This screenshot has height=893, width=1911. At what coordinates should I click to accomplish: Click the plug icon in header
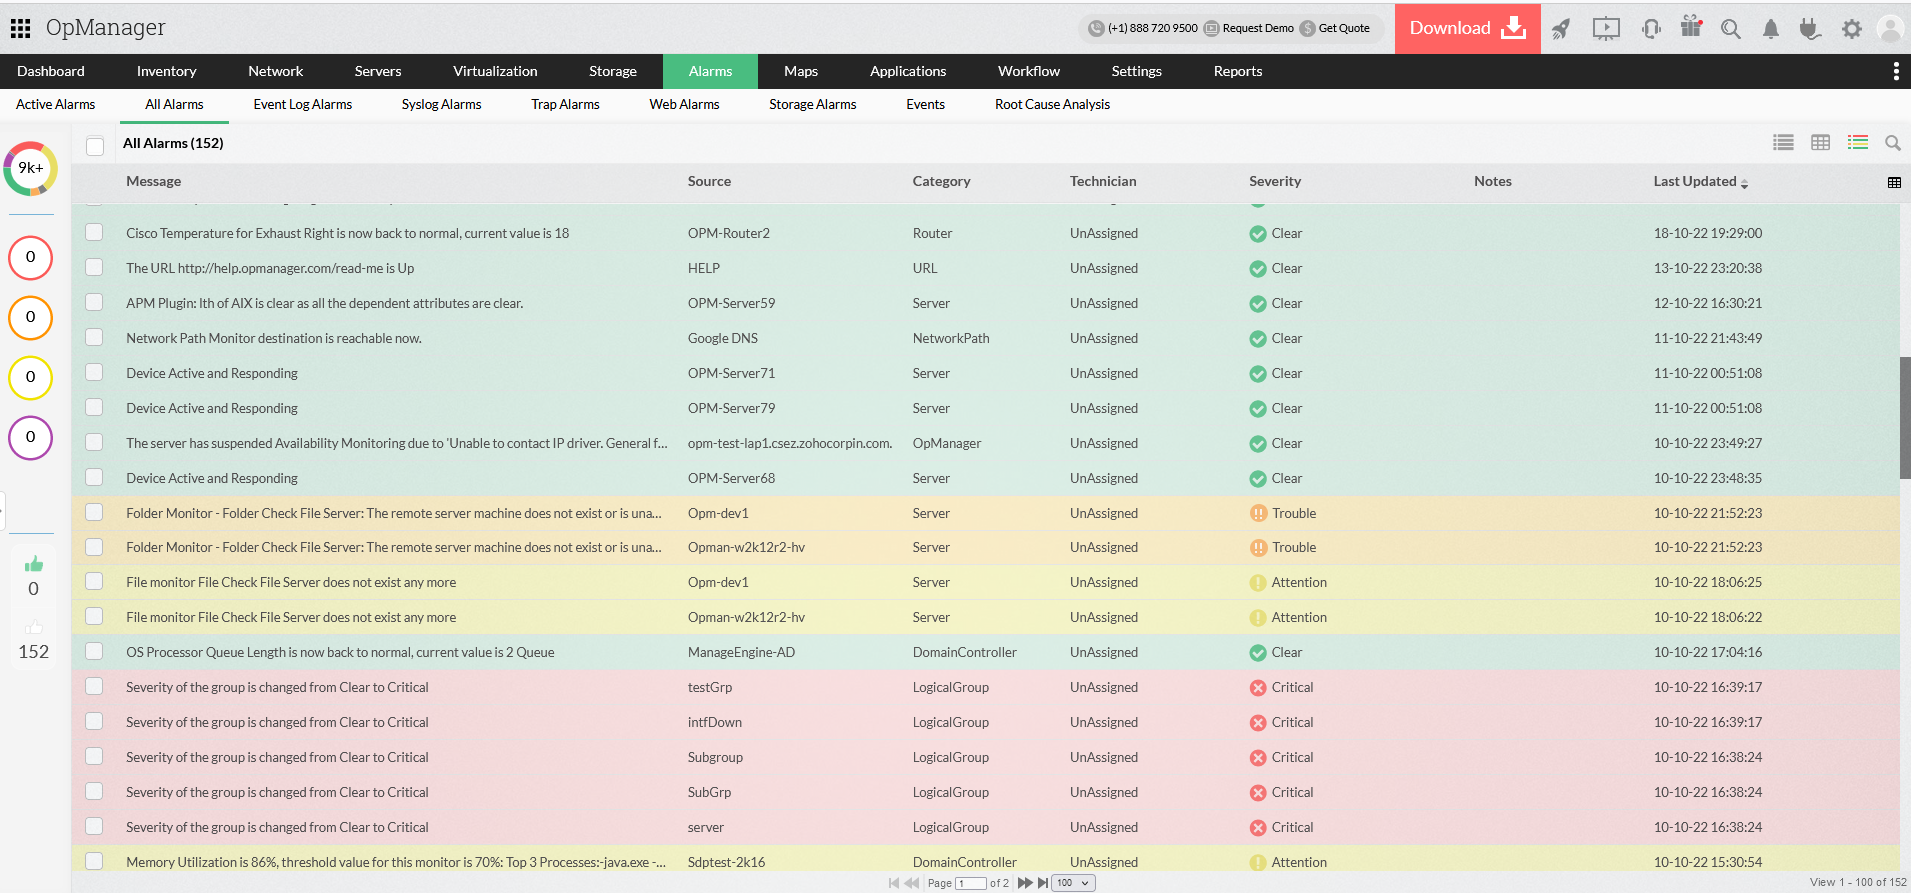tap(1810, 29)
